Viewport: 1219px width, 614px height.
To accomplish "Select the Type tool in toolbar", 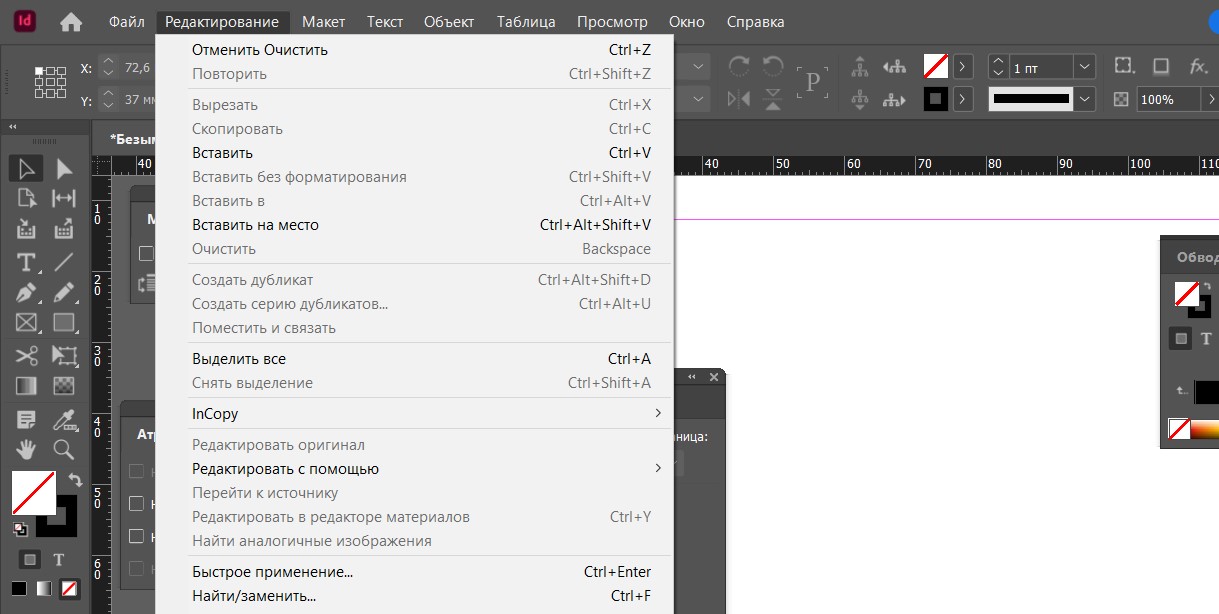I will pyautogui.click(x=26, y=262).
